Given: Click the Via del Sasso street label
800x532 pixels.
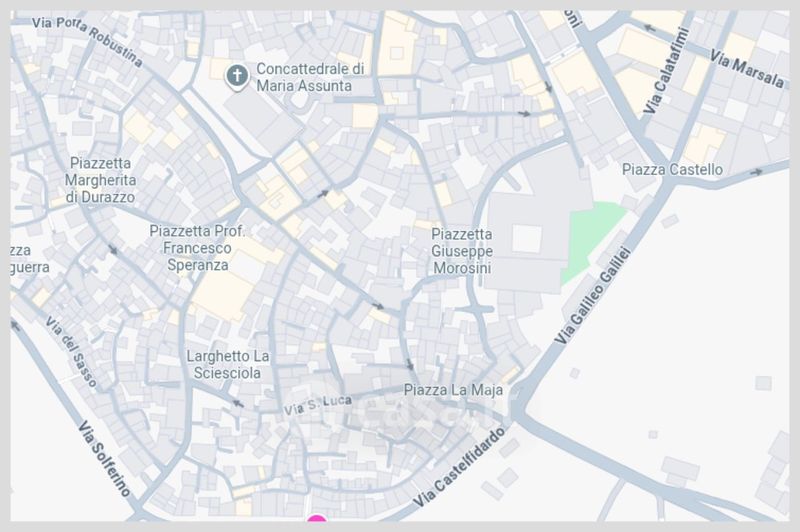Looking at the screenshot, I should click(71, 351).
